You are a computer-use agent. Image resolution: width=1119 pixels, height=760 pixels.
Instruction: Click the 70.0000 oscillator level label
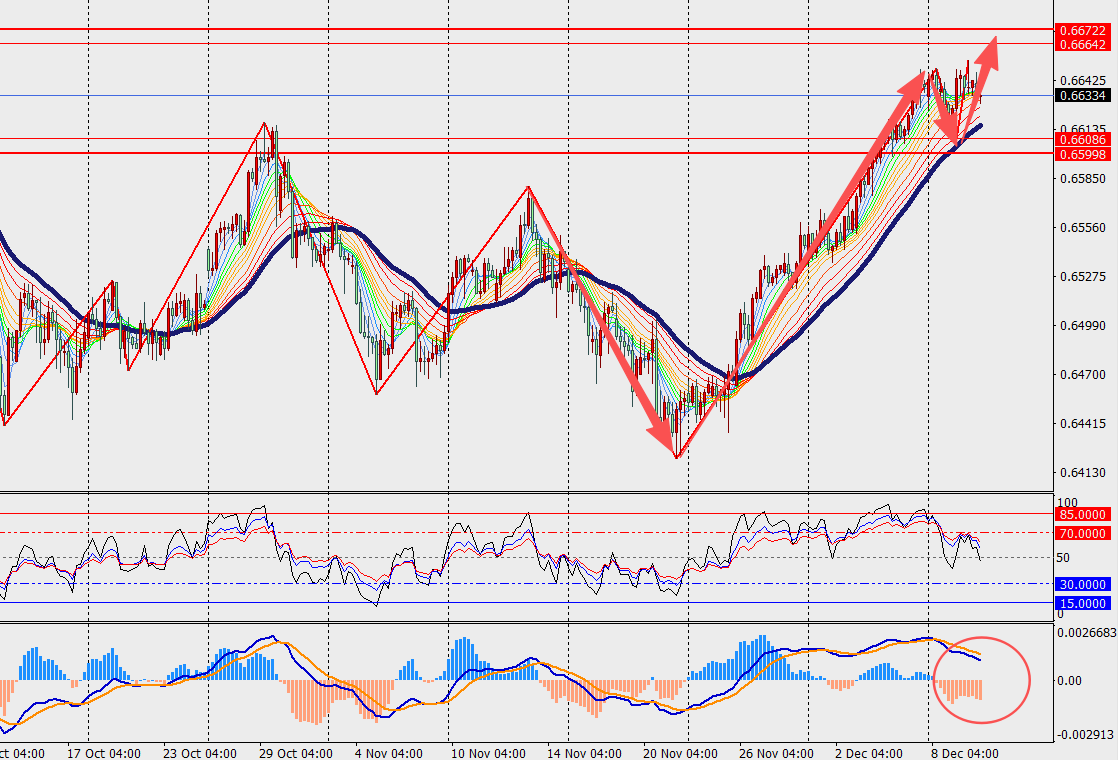(x=1083, y=534)
